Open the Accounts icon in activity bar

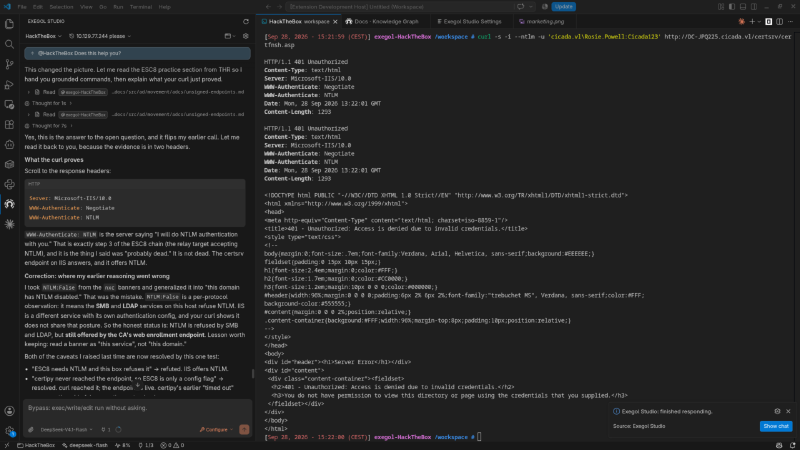tap(9, 411)
